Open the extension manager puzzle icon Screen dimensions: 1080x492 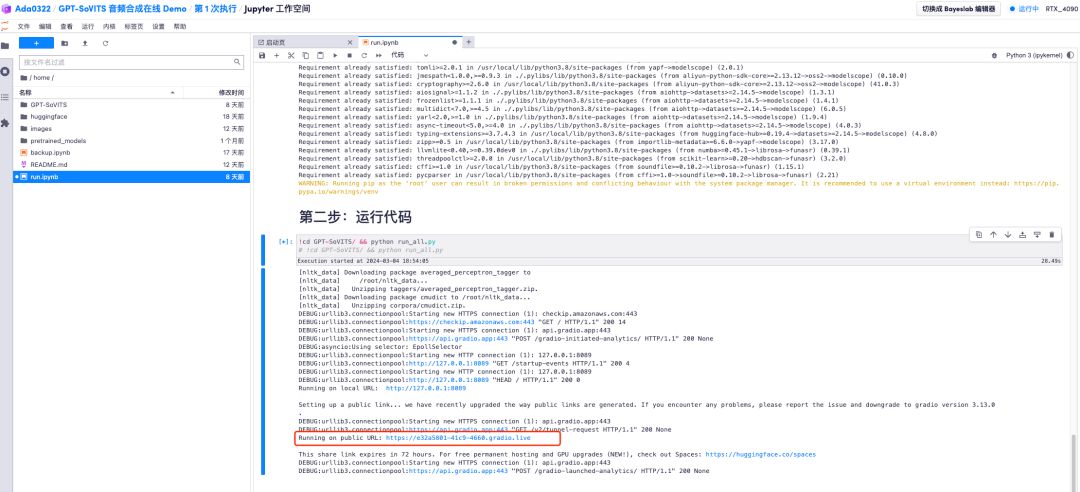pyautogui.click(x=6, y=123)
